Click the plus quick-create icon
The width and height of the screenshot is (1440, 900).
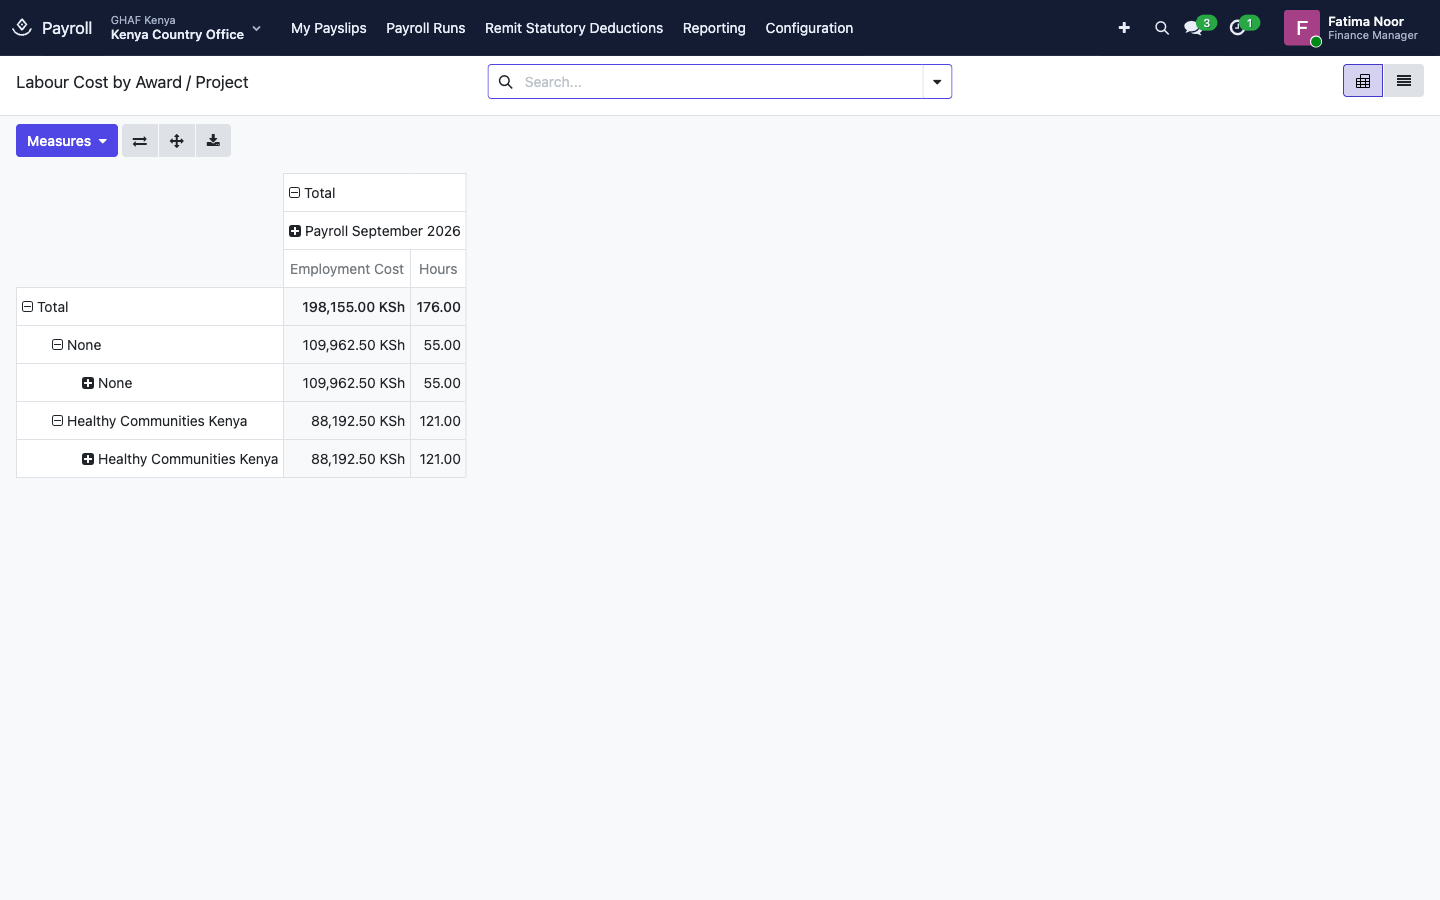[1124, 28]
